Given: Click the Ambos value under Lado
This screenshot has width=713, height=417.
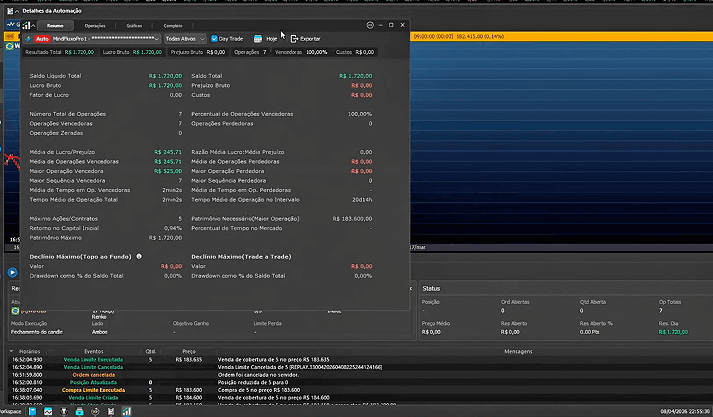Looking at the screenshot, I should click(100, 332).
